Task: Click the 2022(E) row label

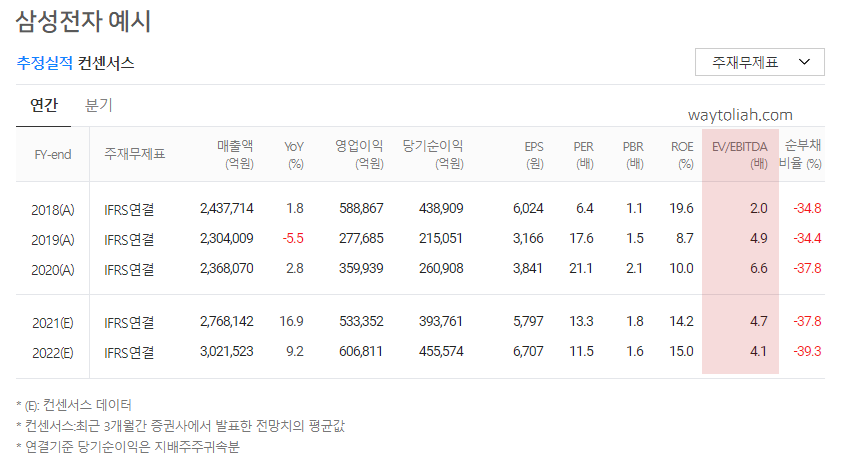Action: click(x=53, y=353)
